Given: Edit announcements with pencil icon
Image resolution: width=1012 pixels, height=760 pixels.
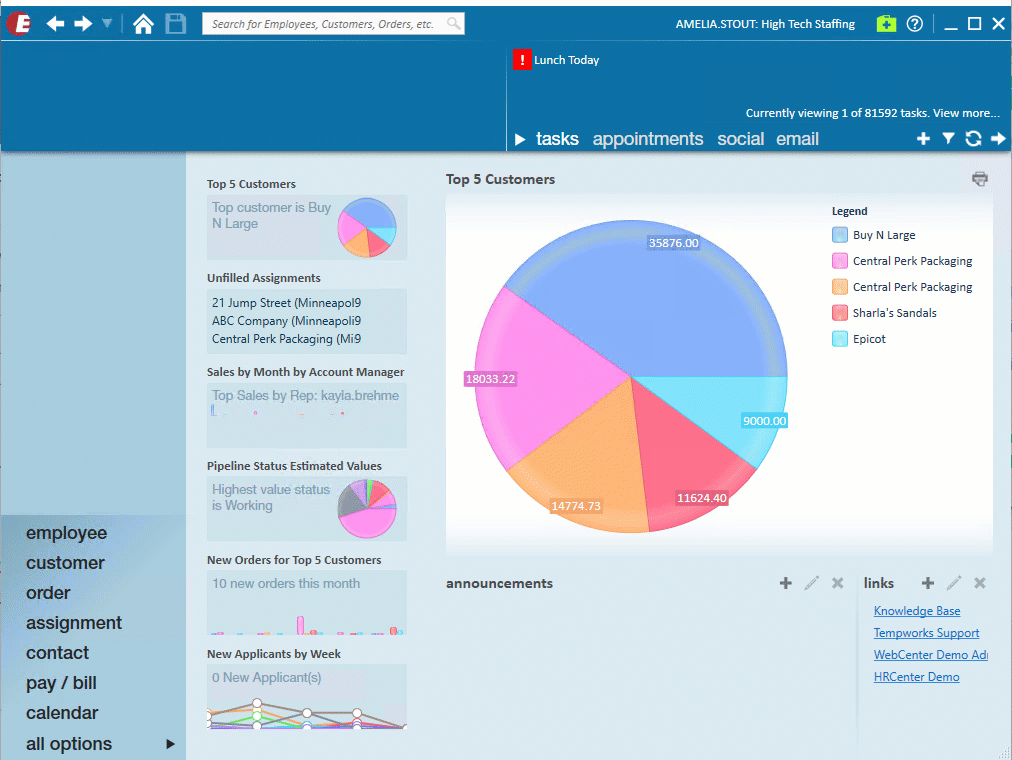Looking at the screenshot, I should pos(811,583).
